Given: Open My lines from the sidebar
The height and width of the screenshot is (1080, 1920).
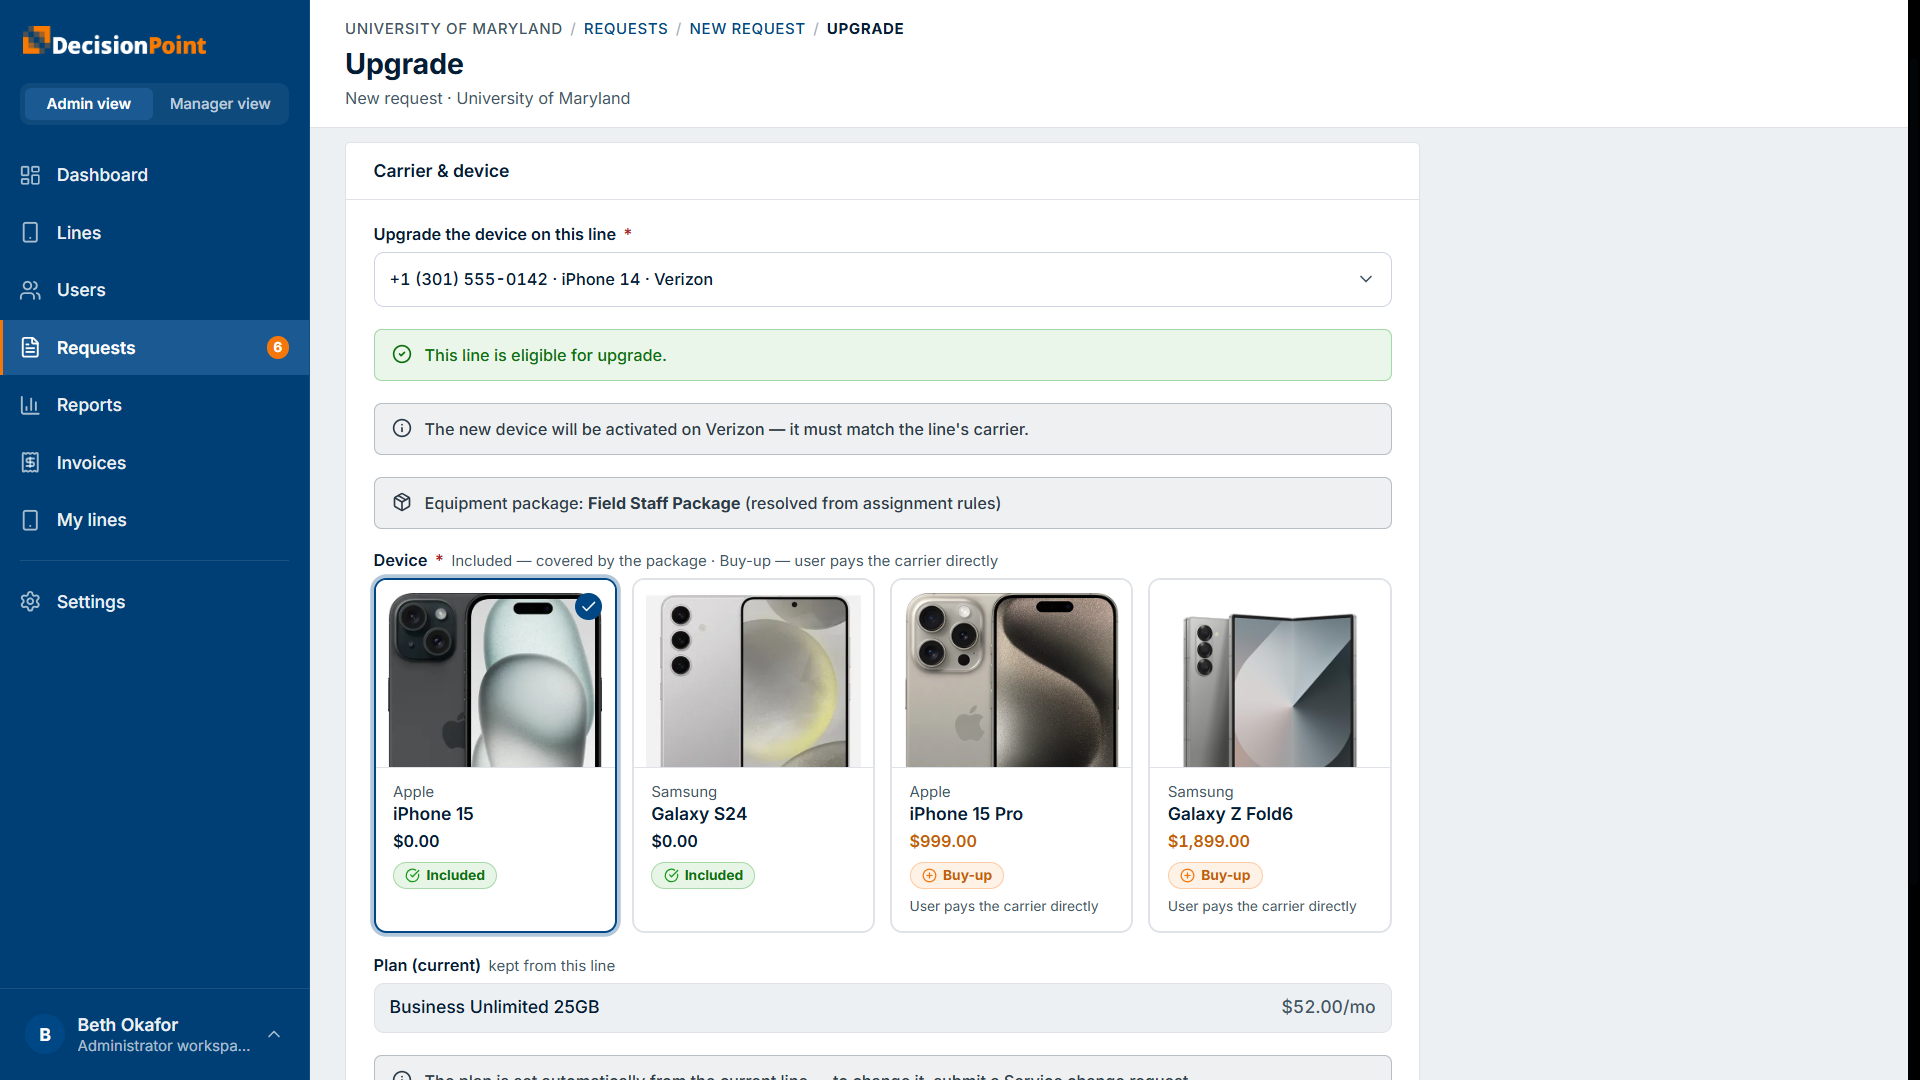Looking at the screenshot, I should tap(155, 520).
